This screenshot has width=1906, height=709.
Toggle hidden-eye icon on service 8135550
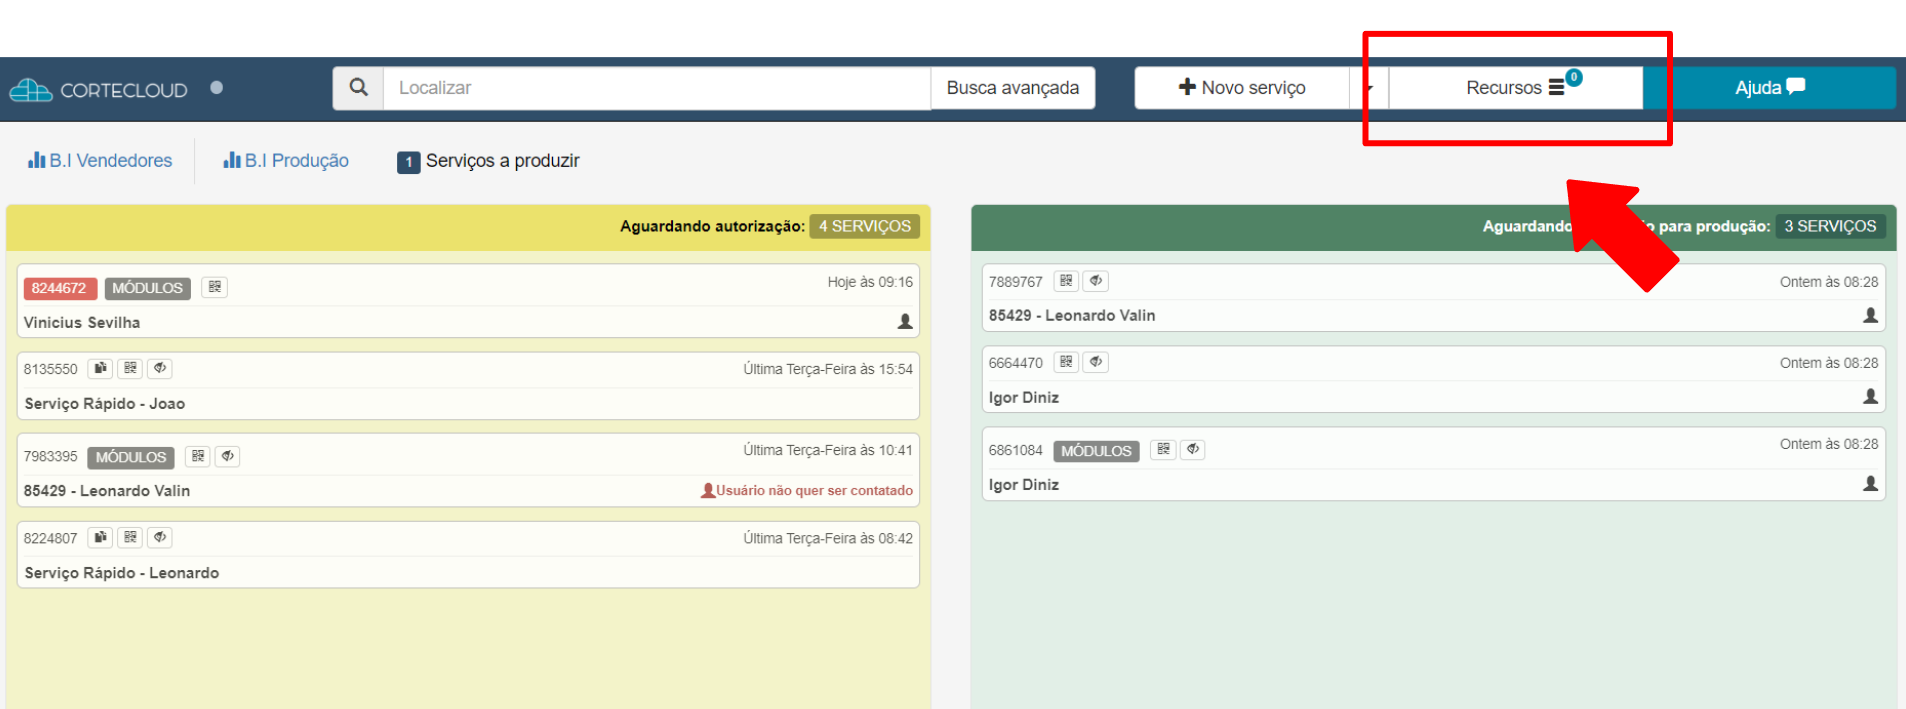pos(160,368)
